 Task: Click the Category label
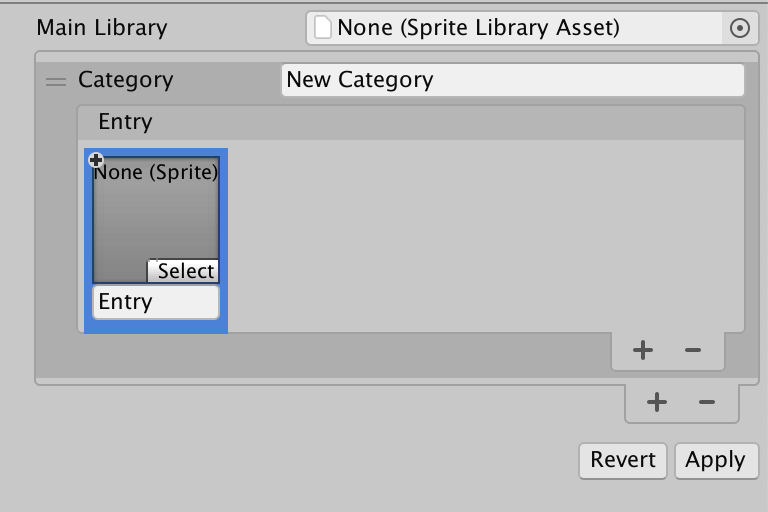125,80
